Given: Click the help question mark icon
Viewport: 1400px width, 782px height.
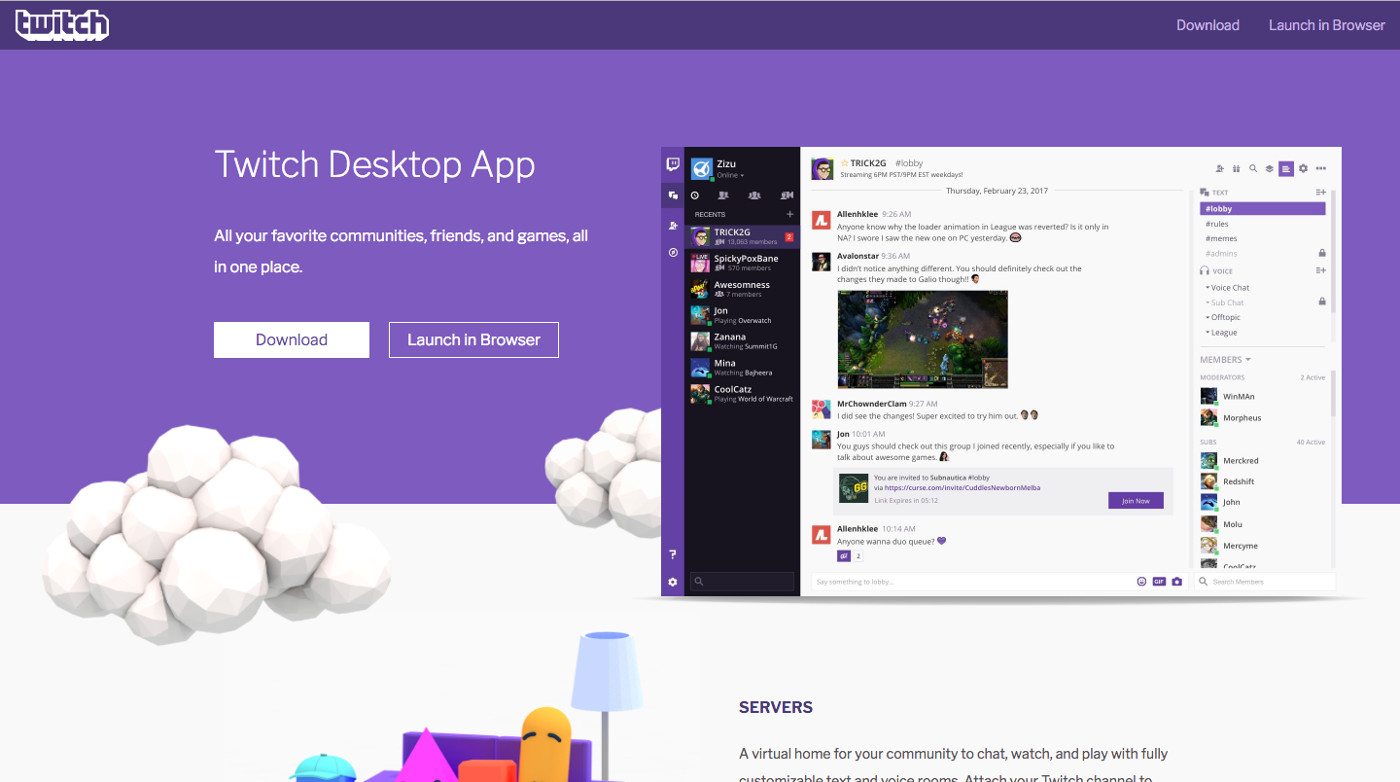Looking at the screenshot, I should coord(673,554).
